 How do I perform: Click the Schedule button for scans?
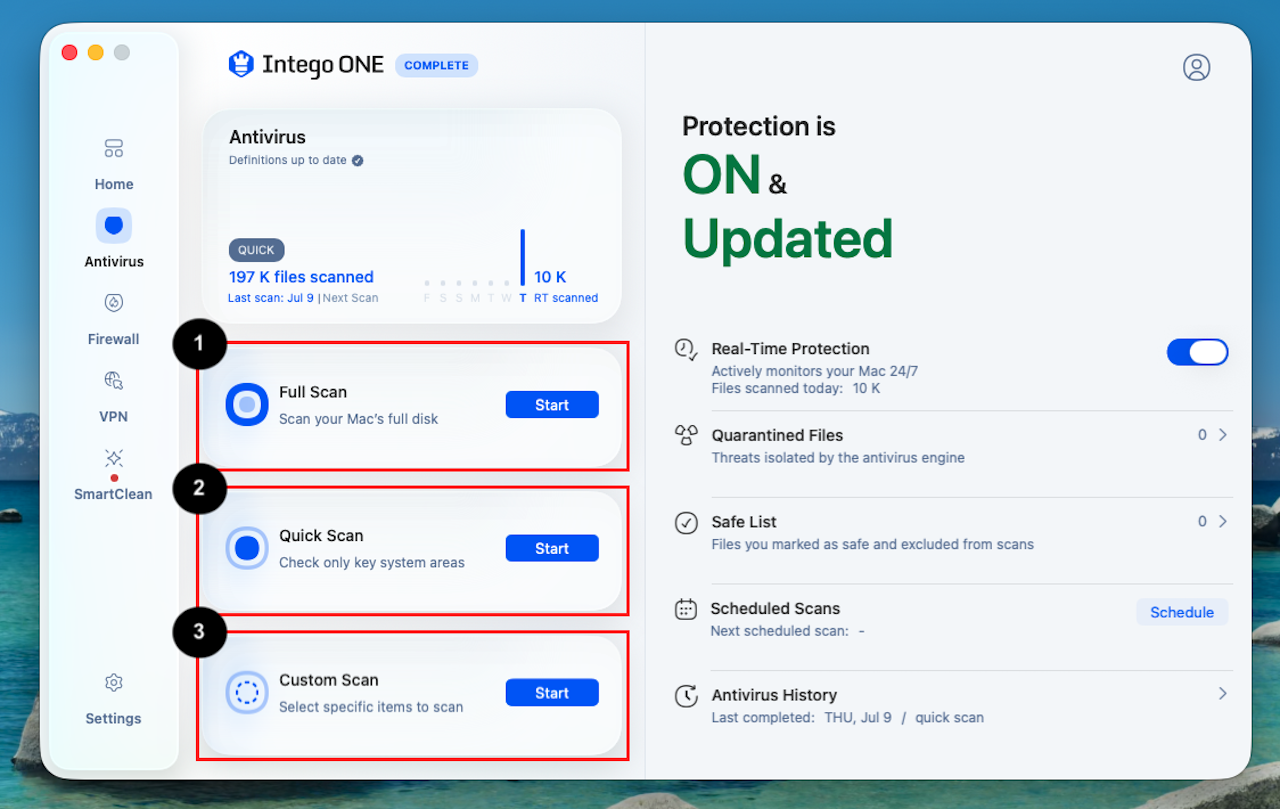[x=1182, y=612]
